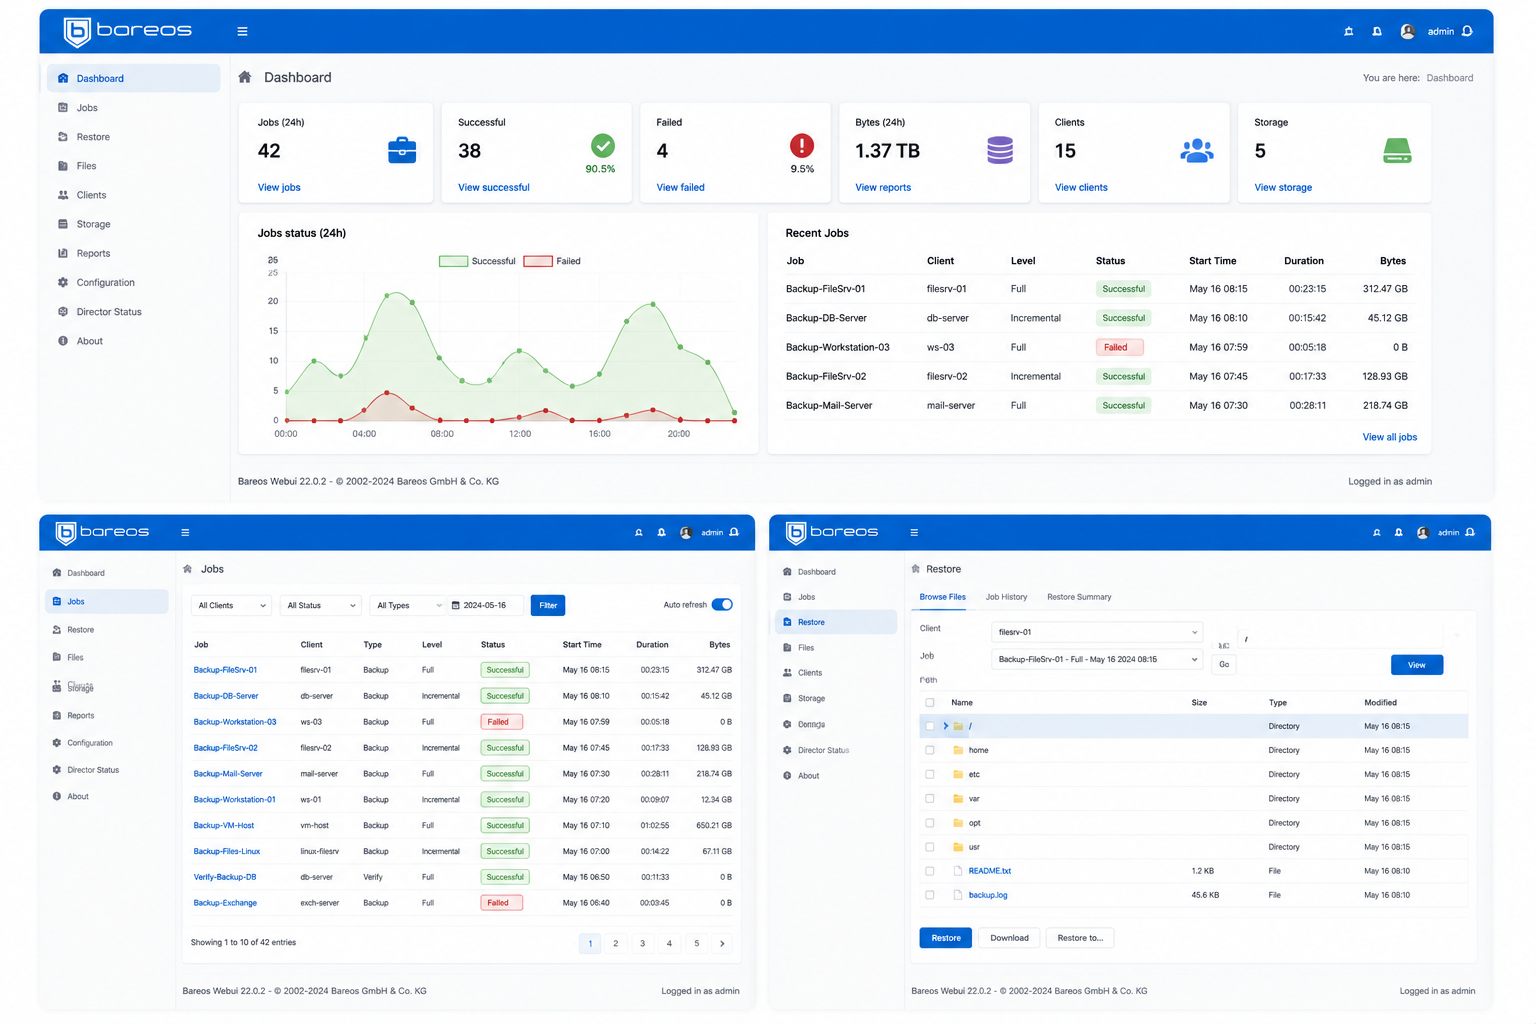Click the View failed link
The width and height of the screenshot is (1536, 1024).
tap(680, 187)
